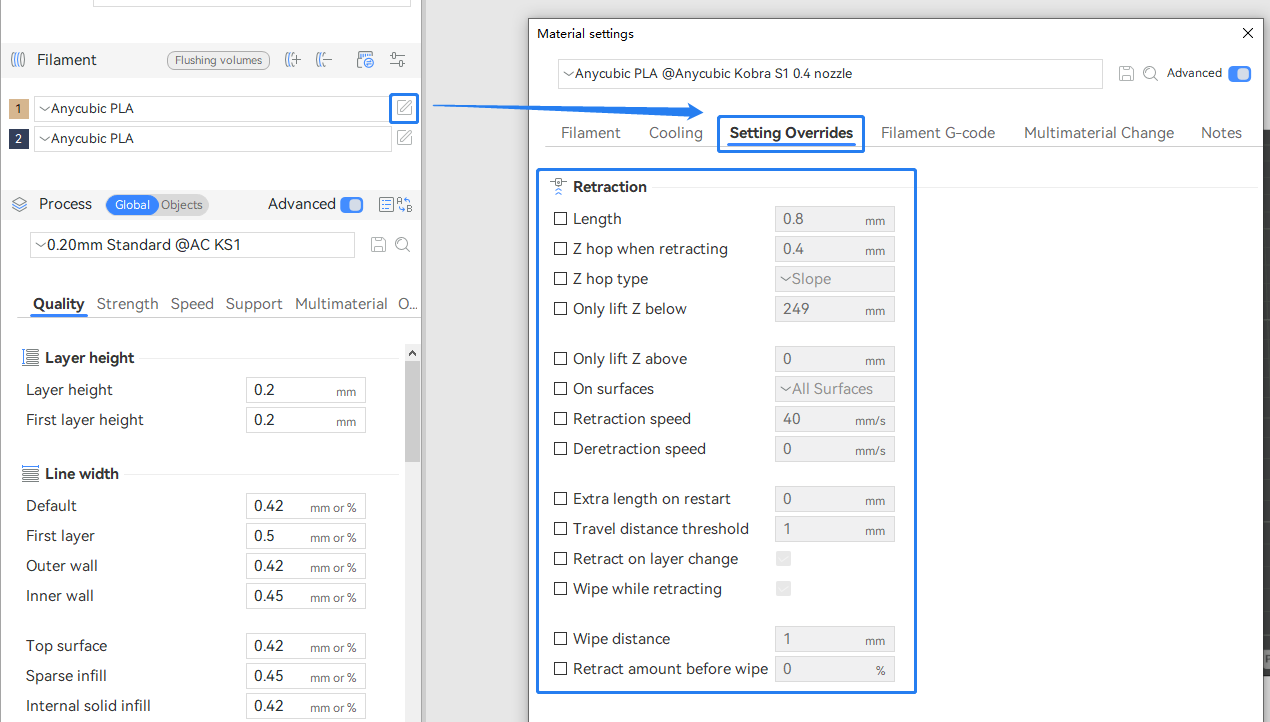This screenshot has height=722, width=1270.
Task: Tick Retract amount before wipe checkbox
Action: 560,669
